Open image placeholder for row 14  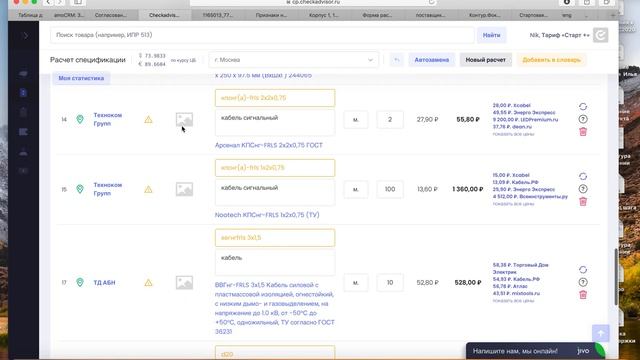click(184, 120)
